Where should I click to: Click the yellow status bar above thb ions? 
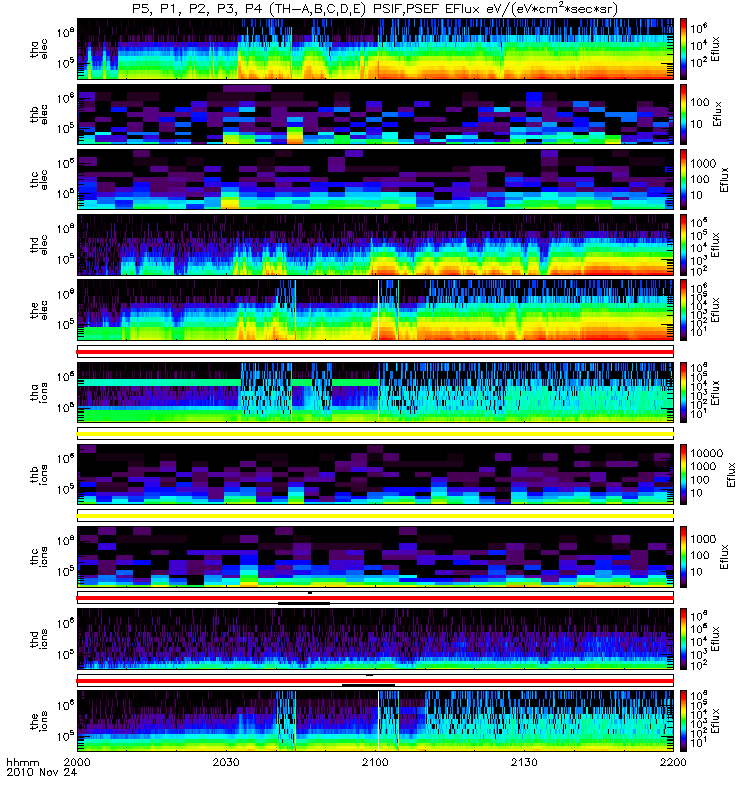tap(375, 434)
